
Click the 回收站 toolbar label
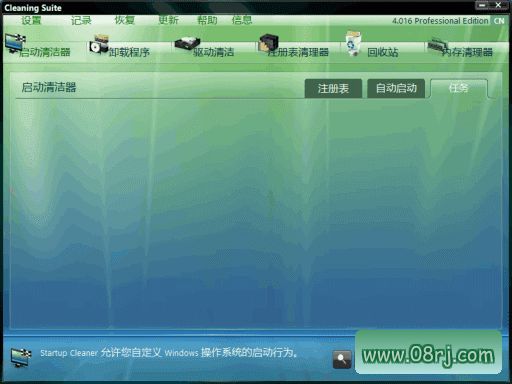pyautogui.click(x=383, y=52)
